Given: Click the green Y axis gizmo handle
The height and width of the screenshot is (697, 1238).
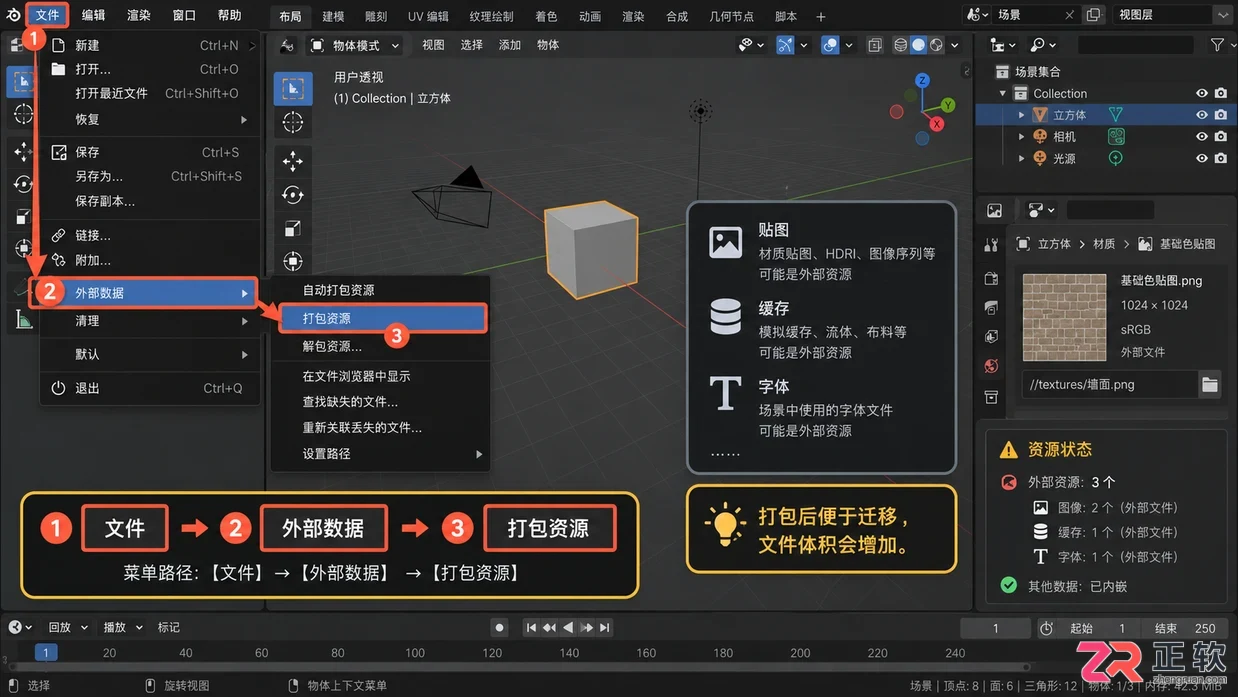Looking at the screenshot, I should tap(950, 105).
